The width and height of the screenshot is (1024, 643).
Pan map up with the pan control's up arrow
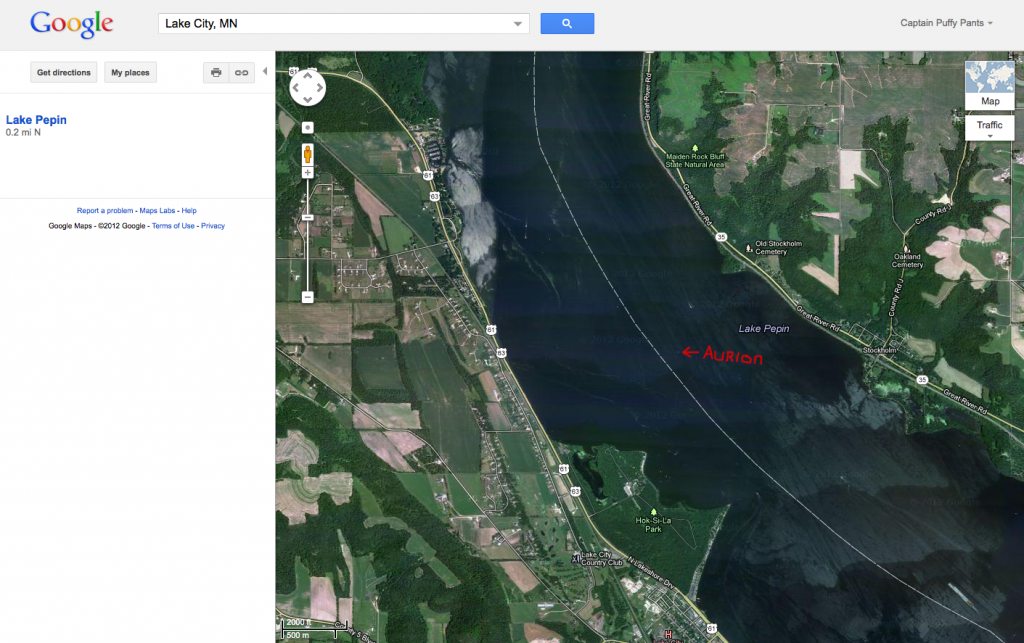pos(308,76)
